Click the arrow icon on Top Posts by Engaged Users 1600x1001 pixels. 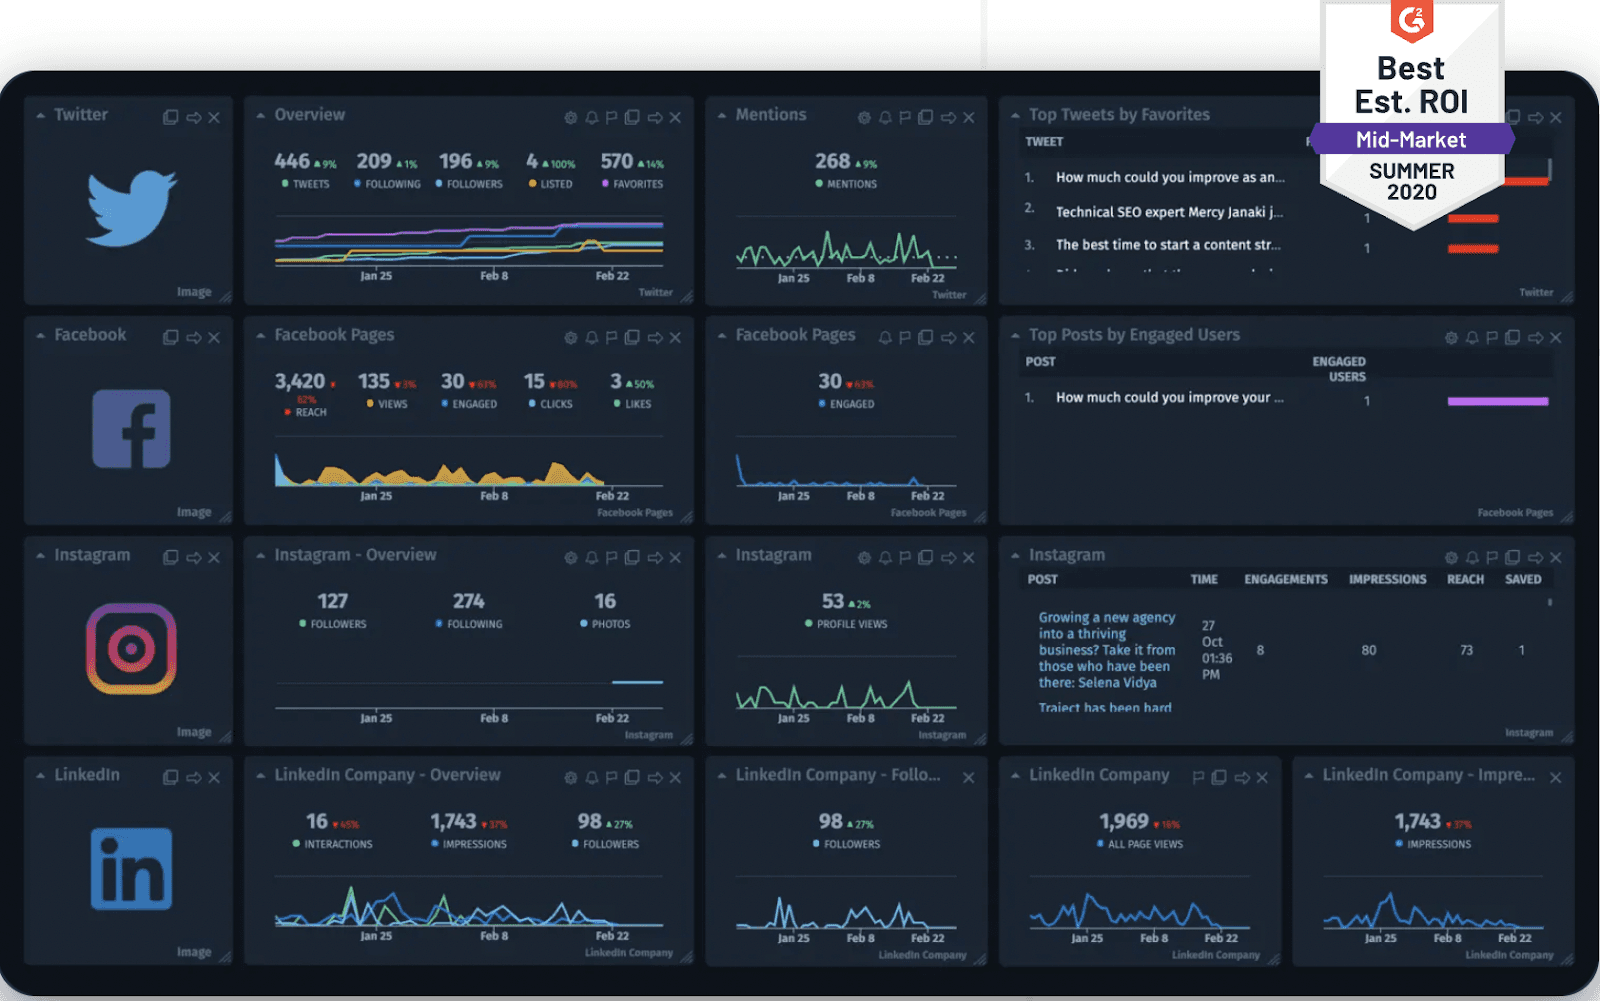1535,338
